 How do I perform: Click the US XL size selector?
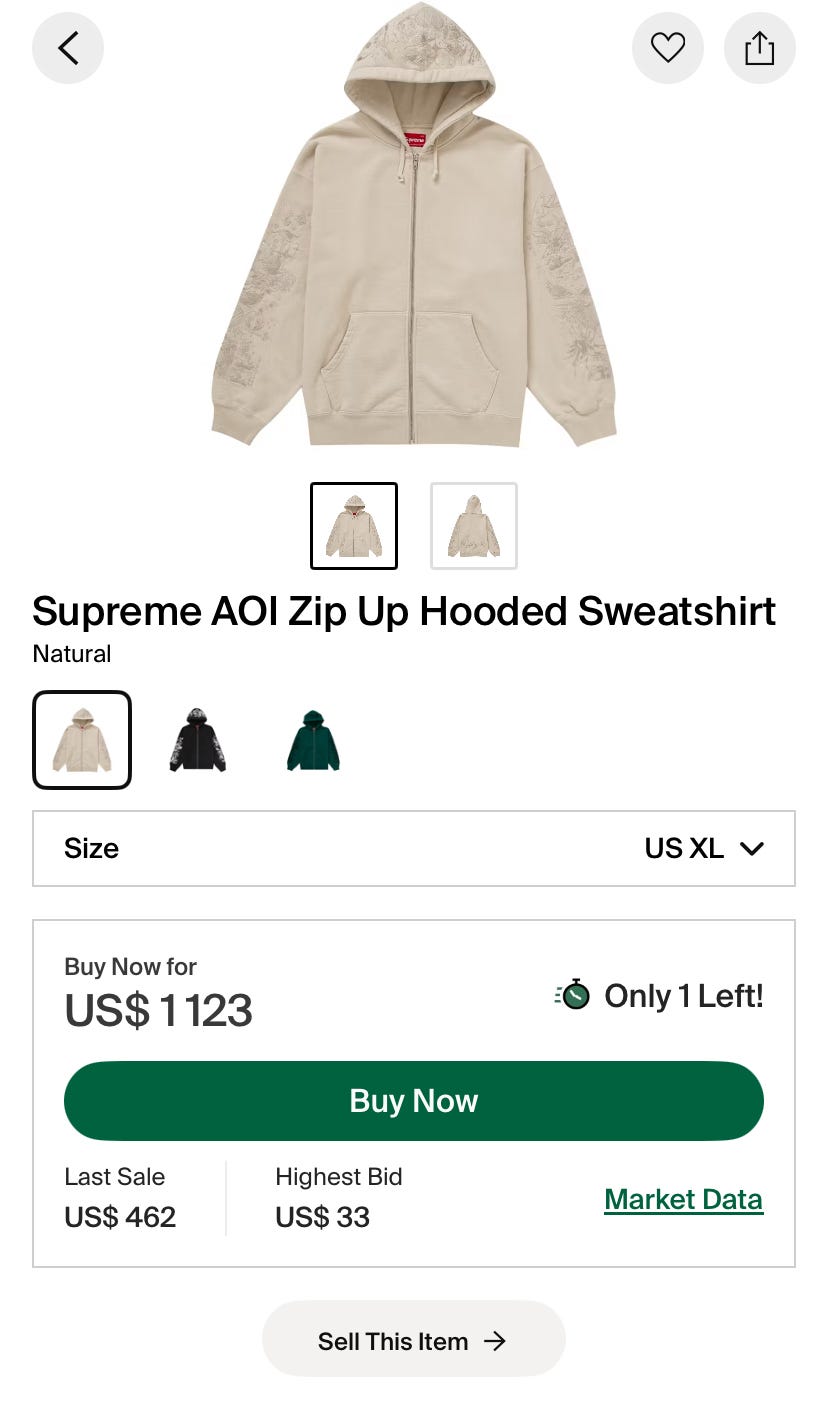tap(704, 848)
